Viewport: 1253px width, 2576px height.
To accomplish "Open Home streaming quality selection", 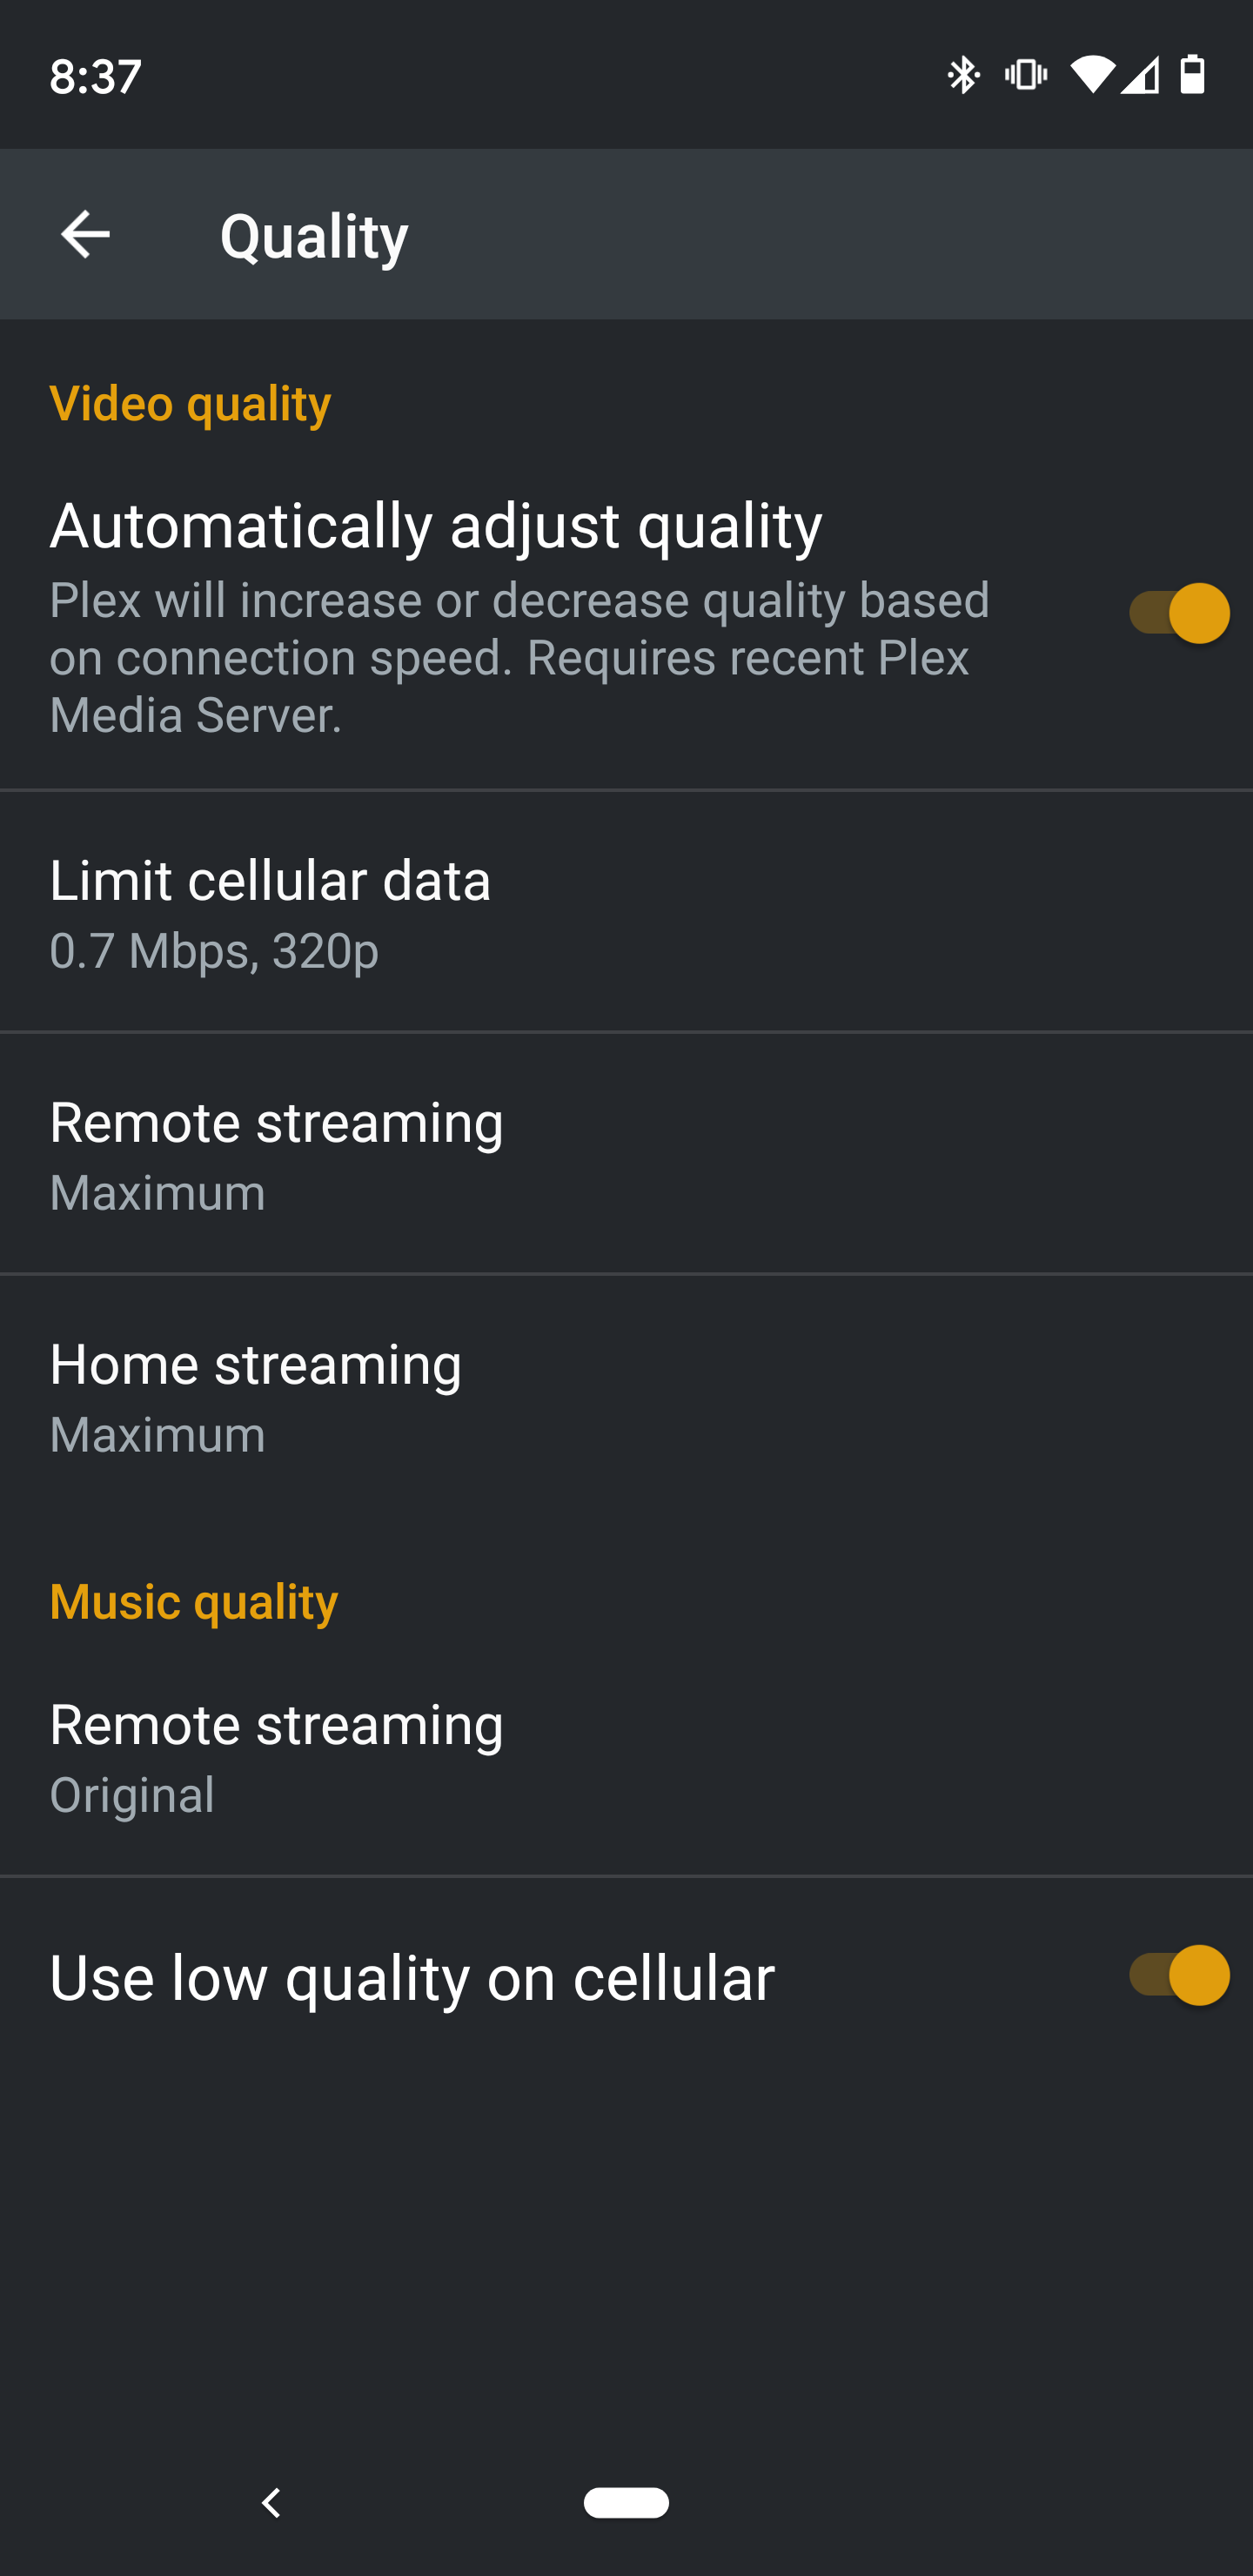I will [626, 1396].
